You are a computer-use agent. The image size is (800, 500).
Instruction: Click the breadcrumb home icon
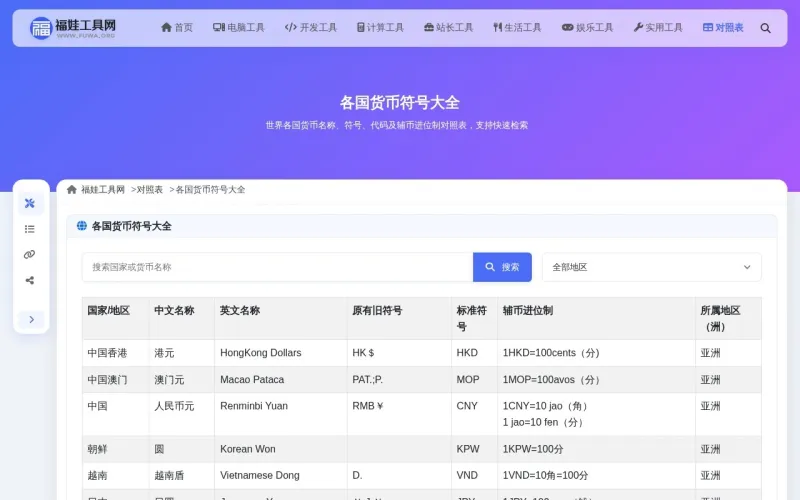click(72, 189)
